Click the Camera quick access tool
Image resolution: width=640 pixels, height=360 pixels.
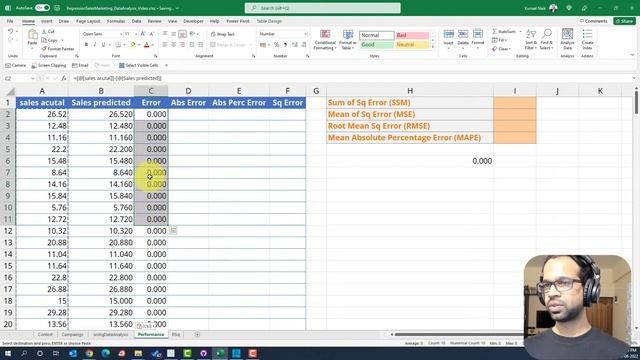tap(16, 65)
